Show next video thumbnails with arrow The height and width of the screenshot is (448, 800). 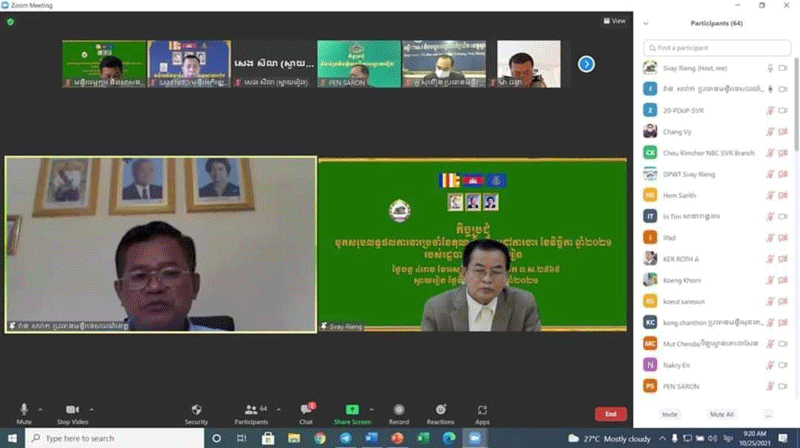click(587, 64)
